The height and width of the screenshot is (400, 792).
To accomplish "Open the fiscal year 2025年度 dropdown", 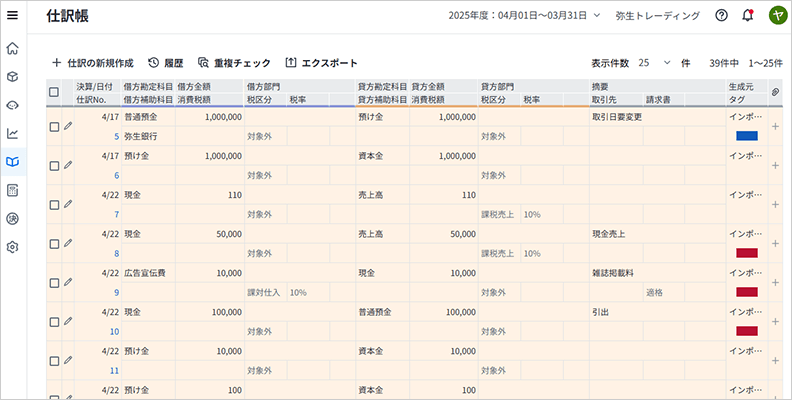I will click(x=525, y=15).
